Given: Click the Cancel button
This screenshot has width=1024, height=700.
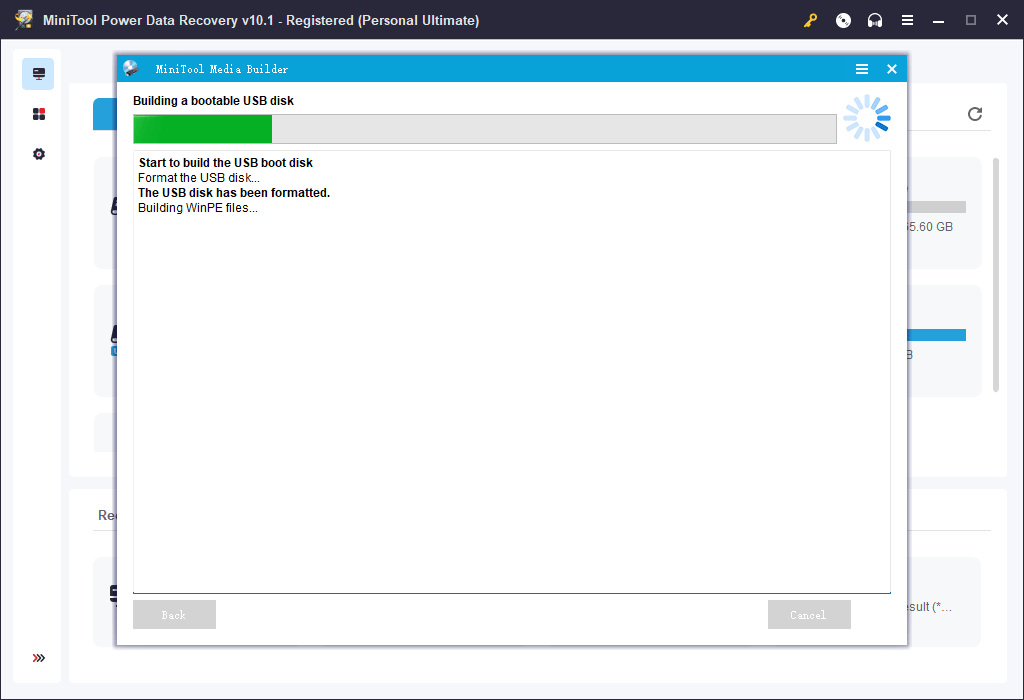Looking at the screenshot, I should [809, 614].
